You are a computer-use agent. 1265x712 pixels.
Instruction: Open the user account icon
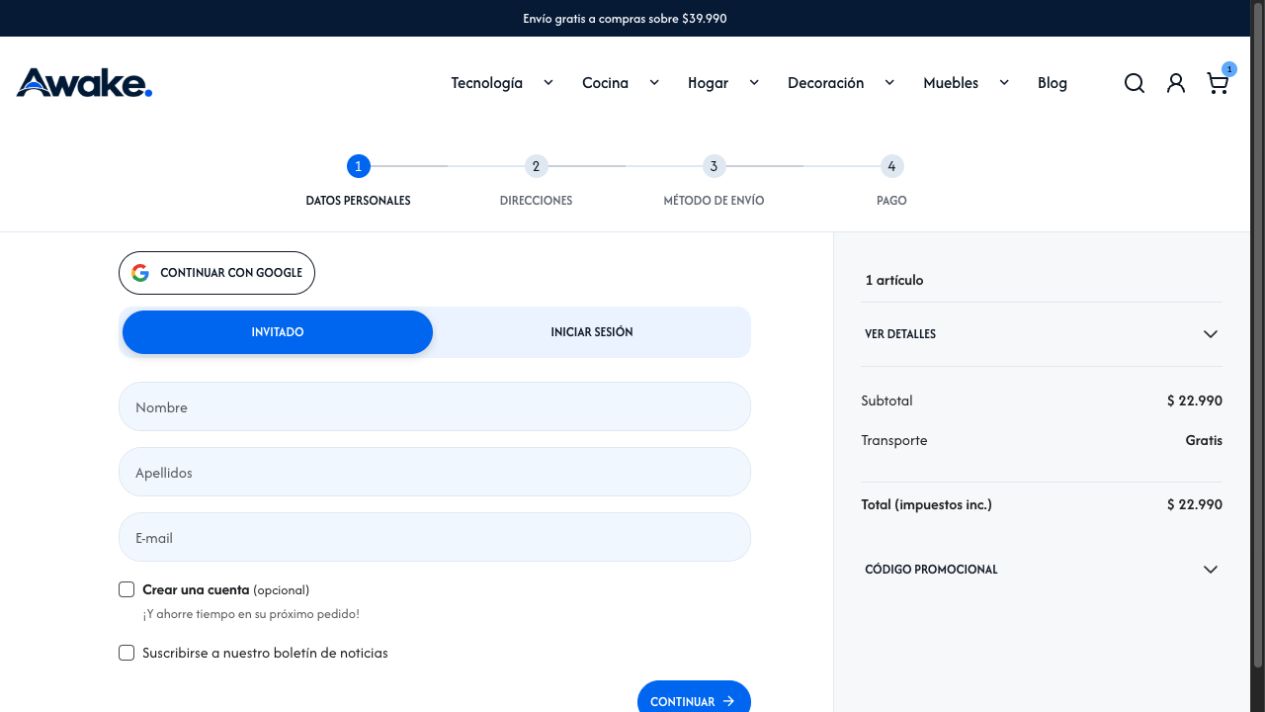tap(1176, 83)
